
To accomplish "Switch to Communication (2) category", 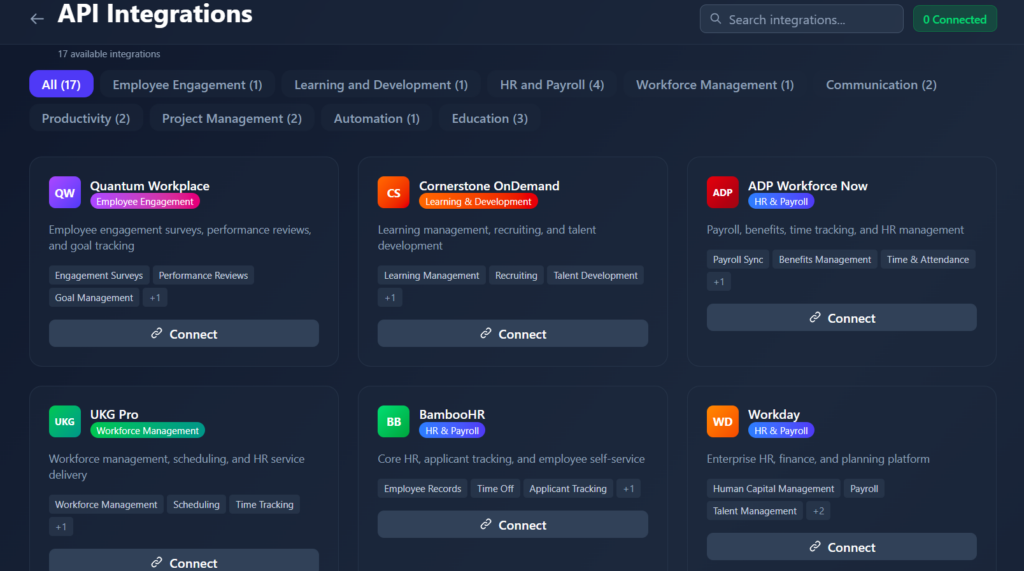I will tap(881, 84).
